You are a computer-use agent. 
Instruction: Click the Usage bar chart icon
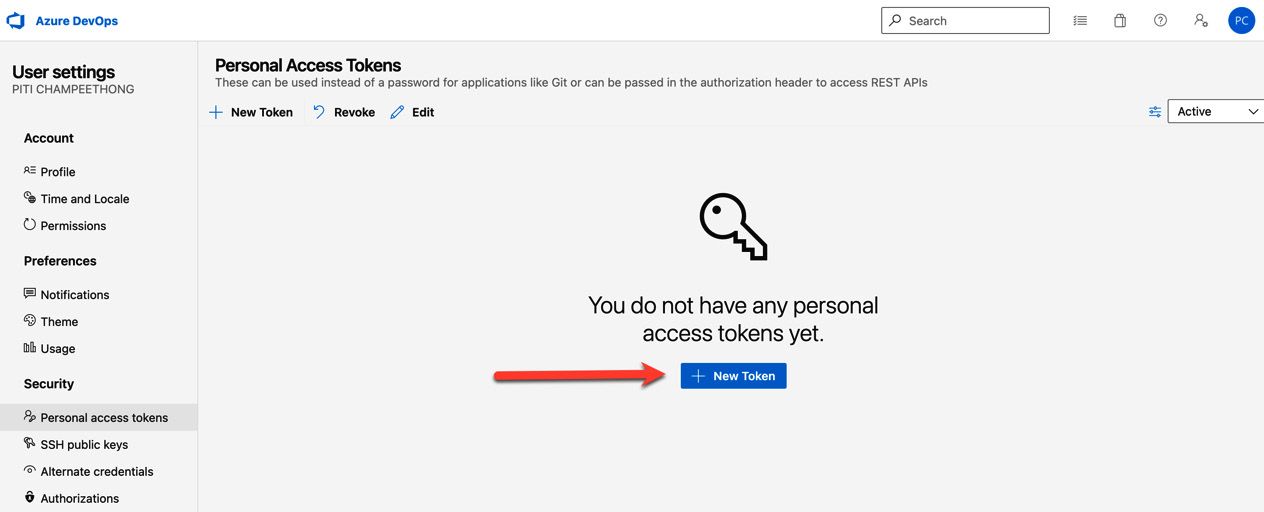[30, 348]
